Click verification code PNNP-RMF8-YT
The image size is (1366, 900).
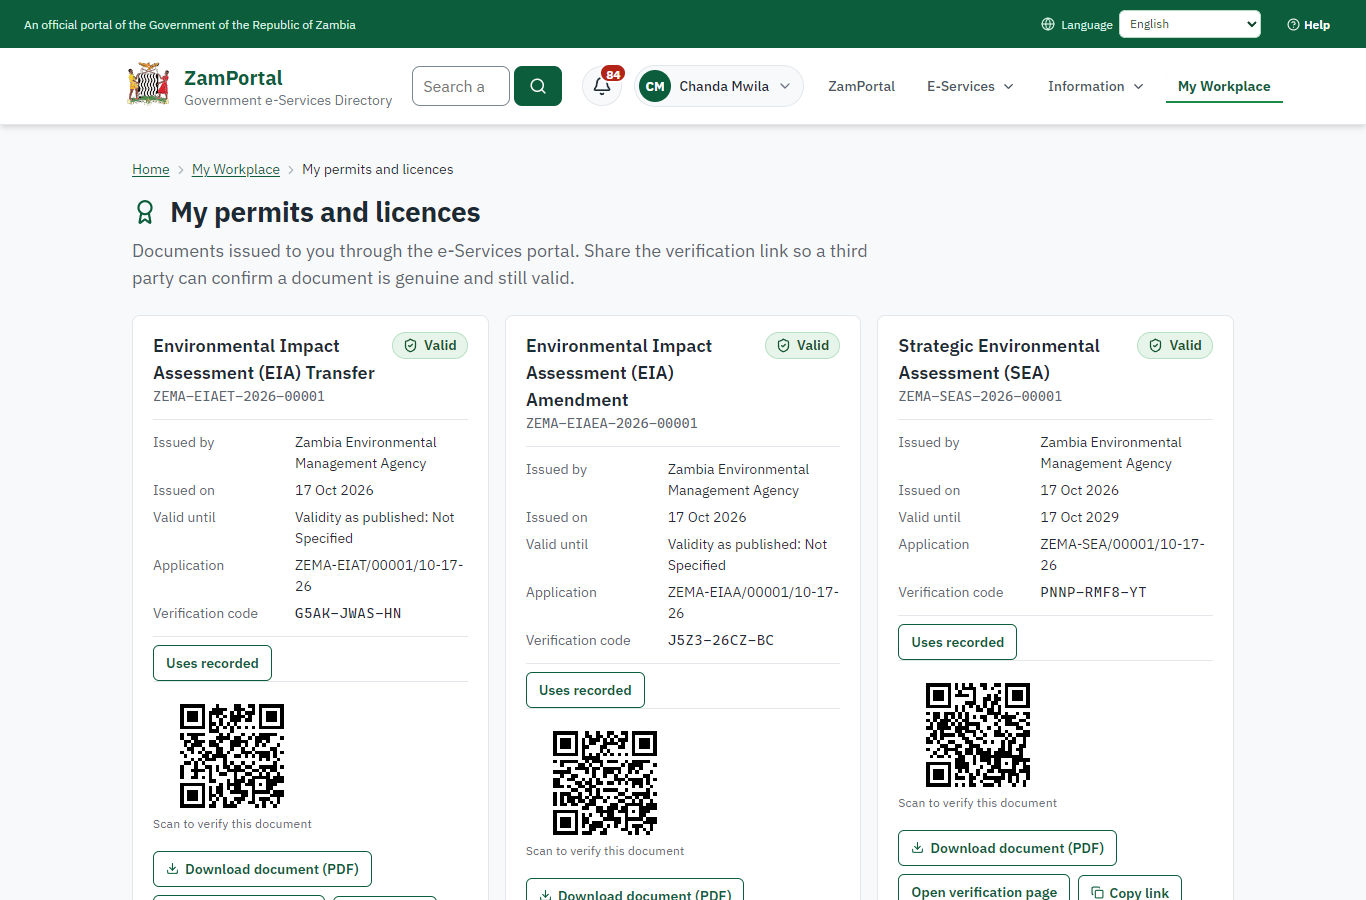(1093, 592)
